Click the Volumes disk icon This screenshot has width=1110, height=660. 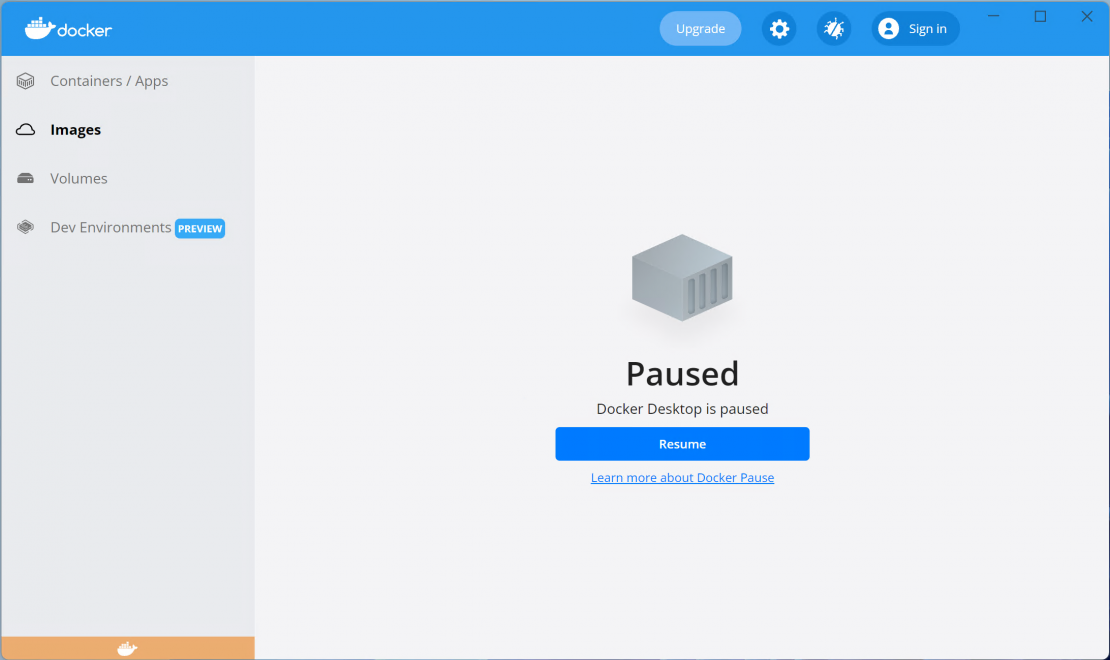click(26, 179)
